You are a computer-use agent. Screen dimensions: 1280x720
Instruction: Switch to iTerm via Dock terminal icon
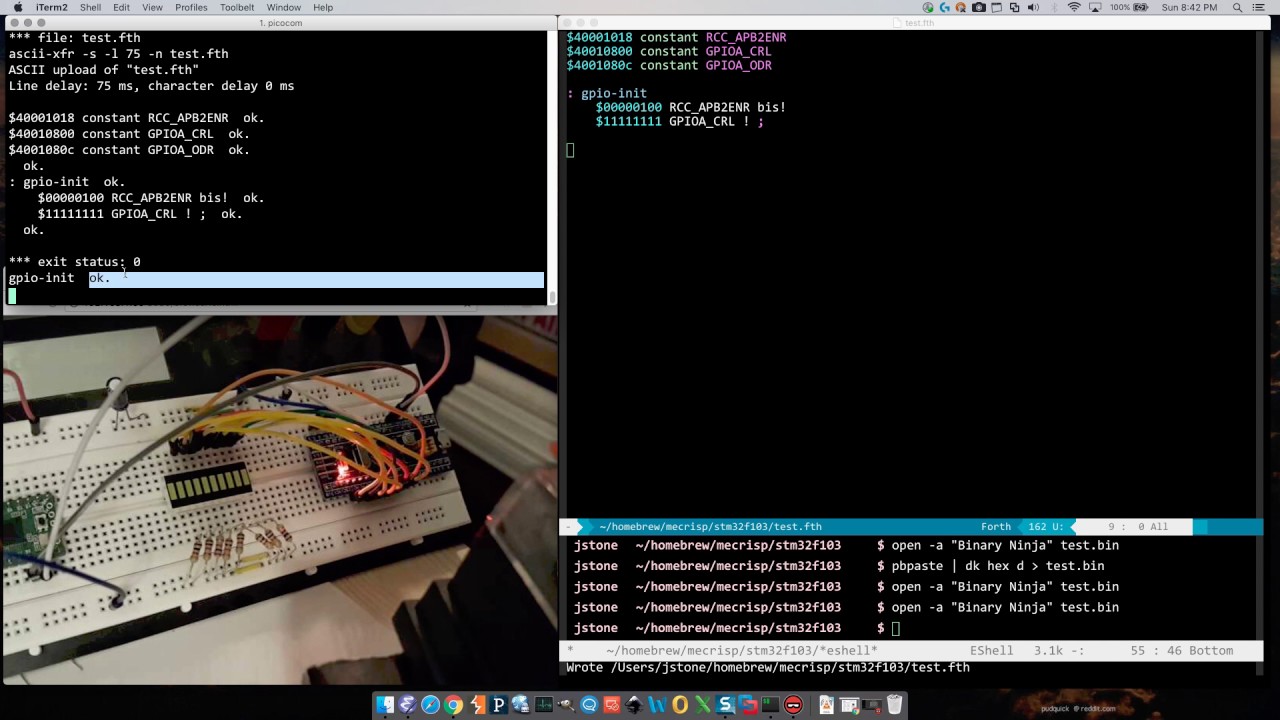[770, 705]
